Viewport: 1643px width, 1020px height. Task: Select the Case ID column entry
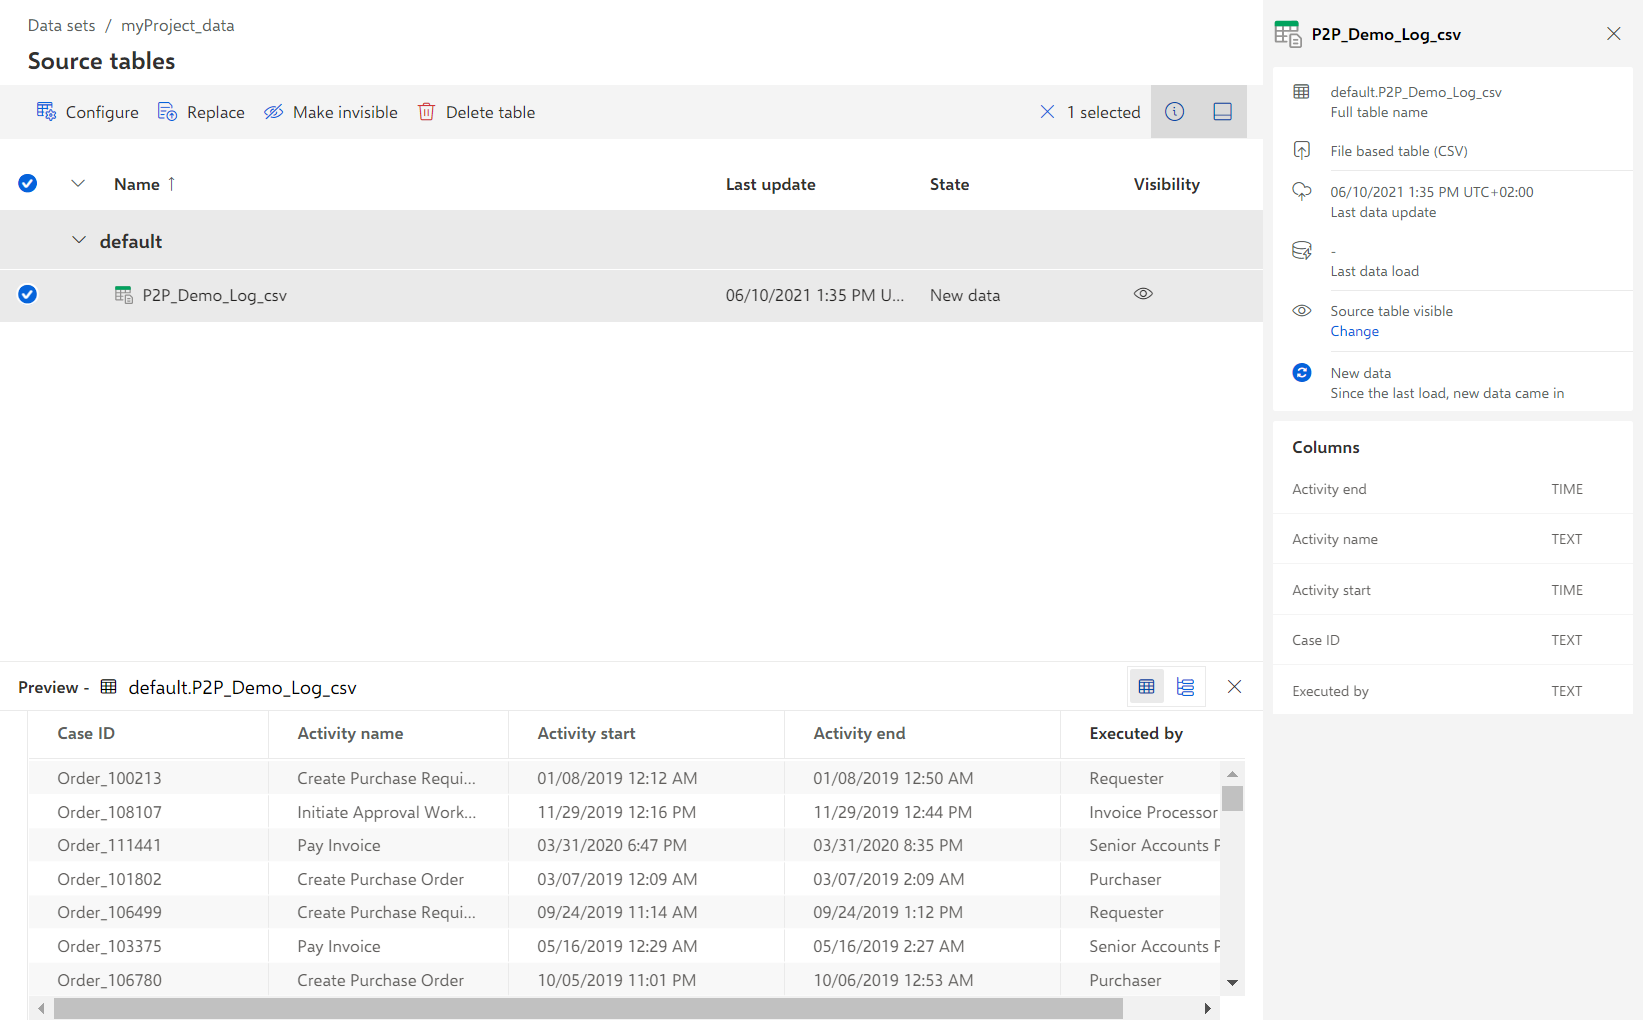coord(1452,640)
